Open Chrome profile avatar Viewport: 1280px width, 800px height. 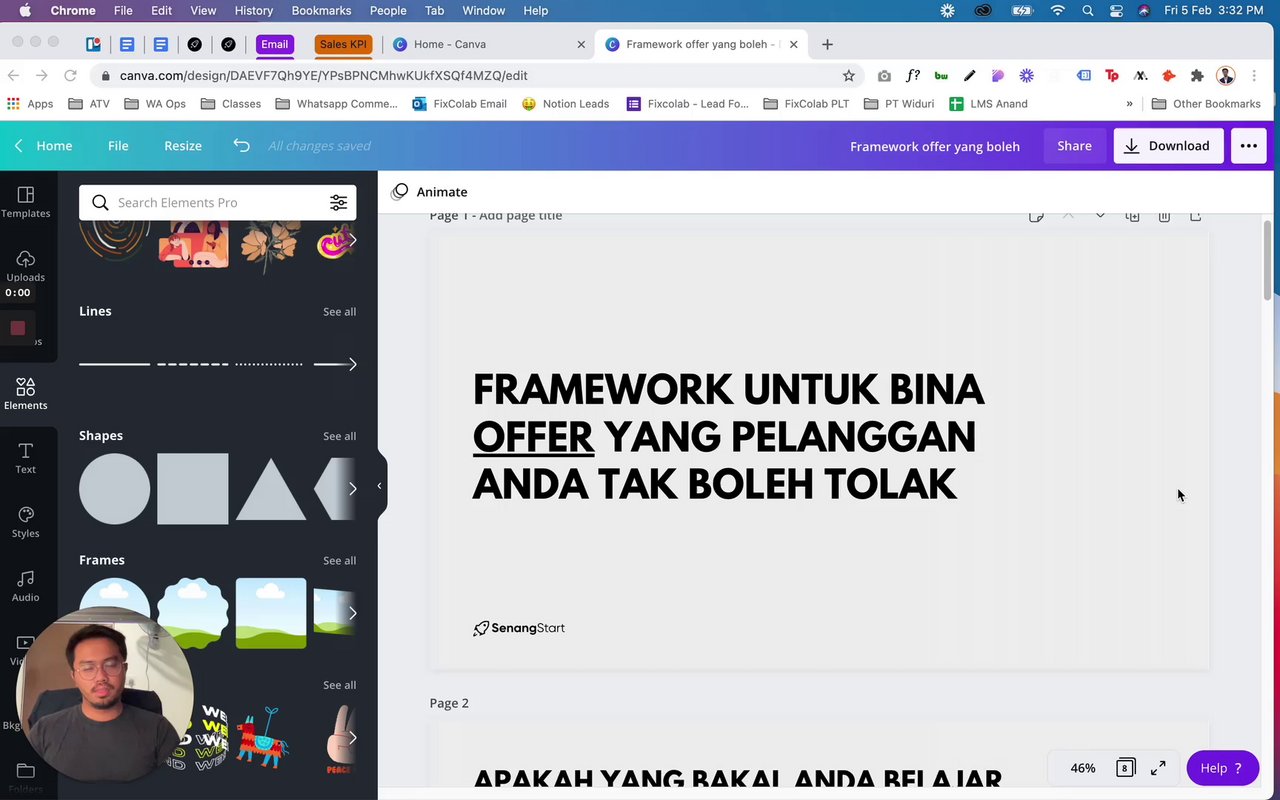[1226, 75]
